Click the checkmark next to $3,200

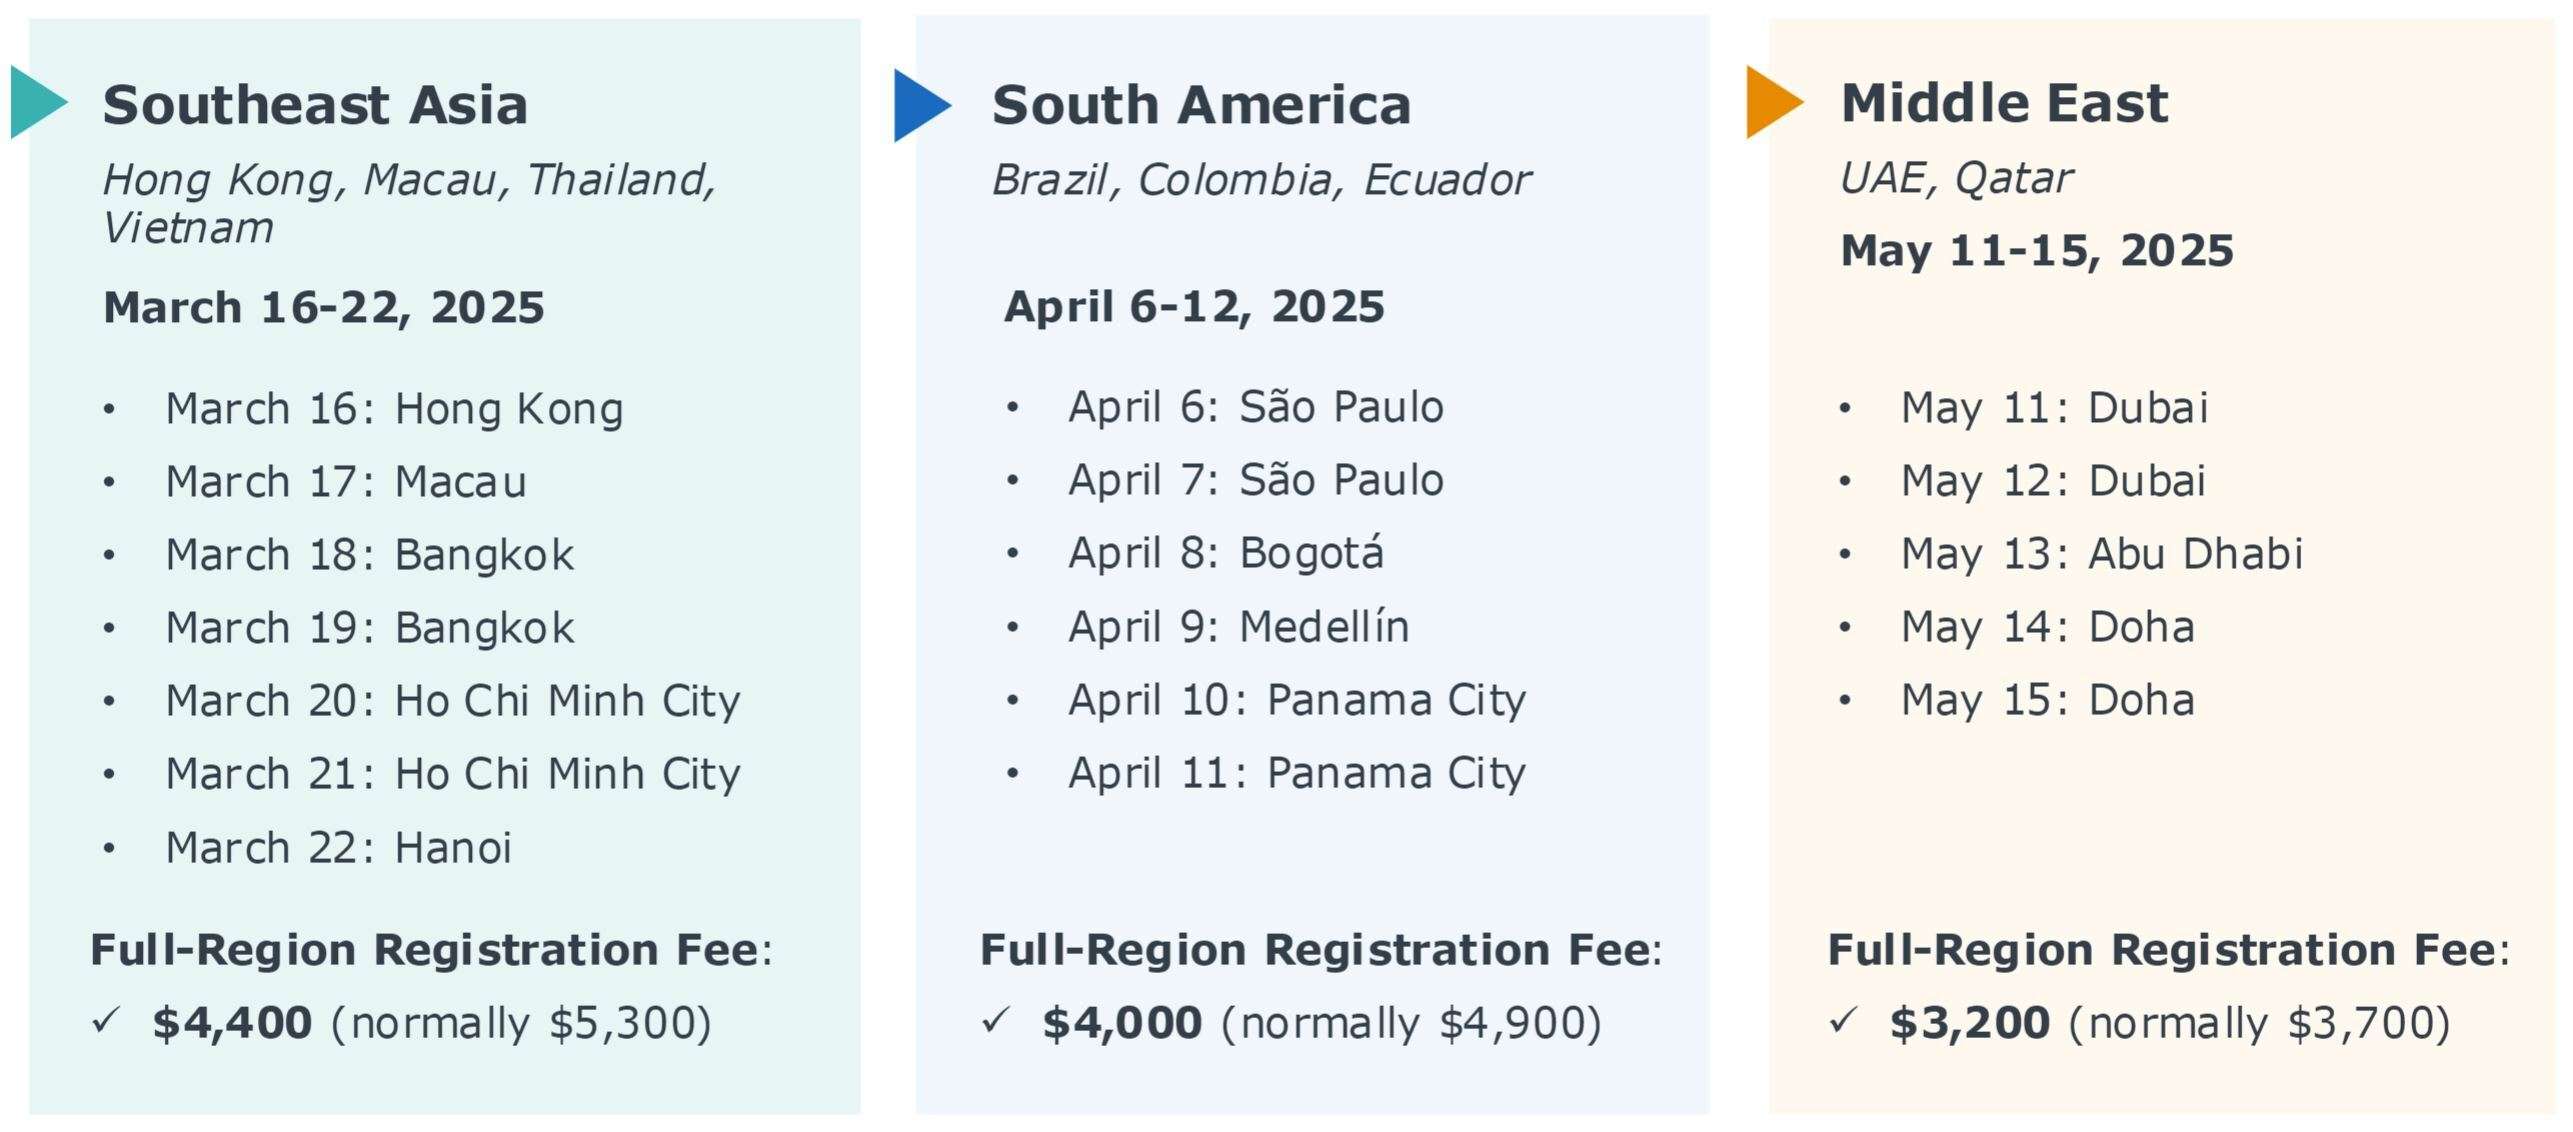[1842, 1021]
